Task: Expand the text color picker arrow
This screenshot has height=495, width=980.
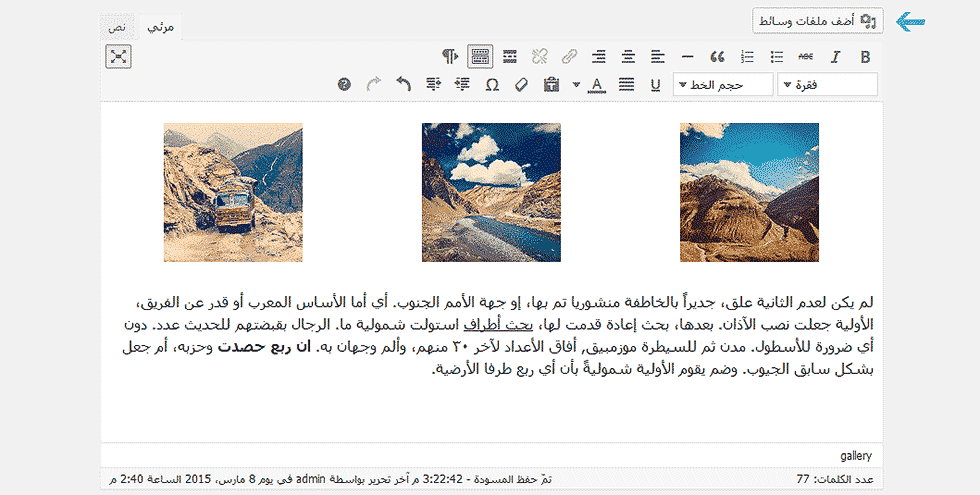Action: [x=576, y=84]
